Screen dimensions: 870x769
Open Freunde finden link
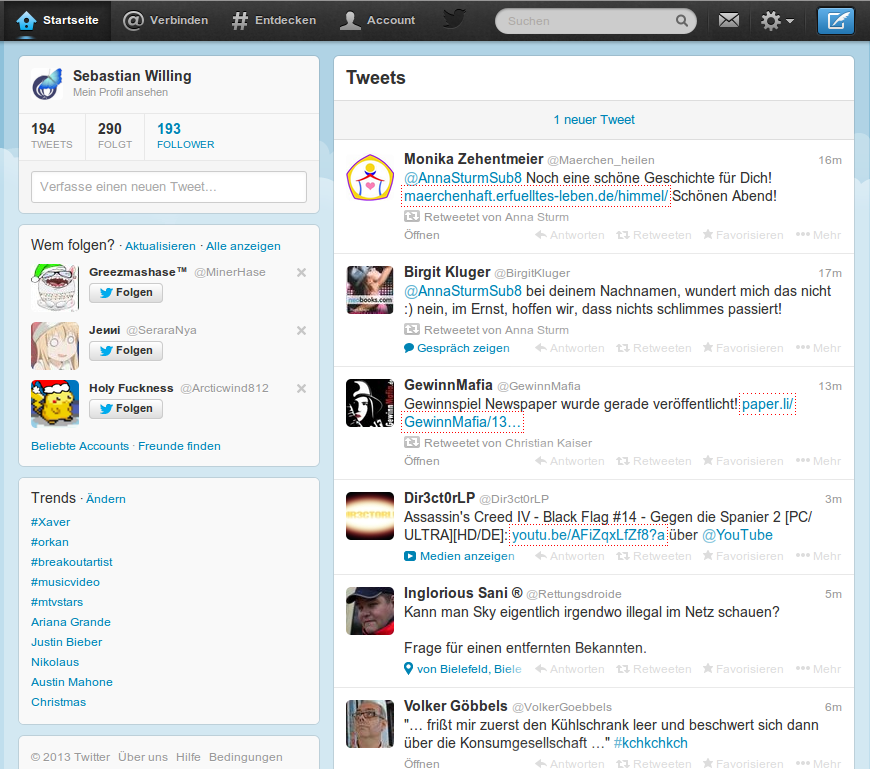pyautogui.click(x=179, y=446)
